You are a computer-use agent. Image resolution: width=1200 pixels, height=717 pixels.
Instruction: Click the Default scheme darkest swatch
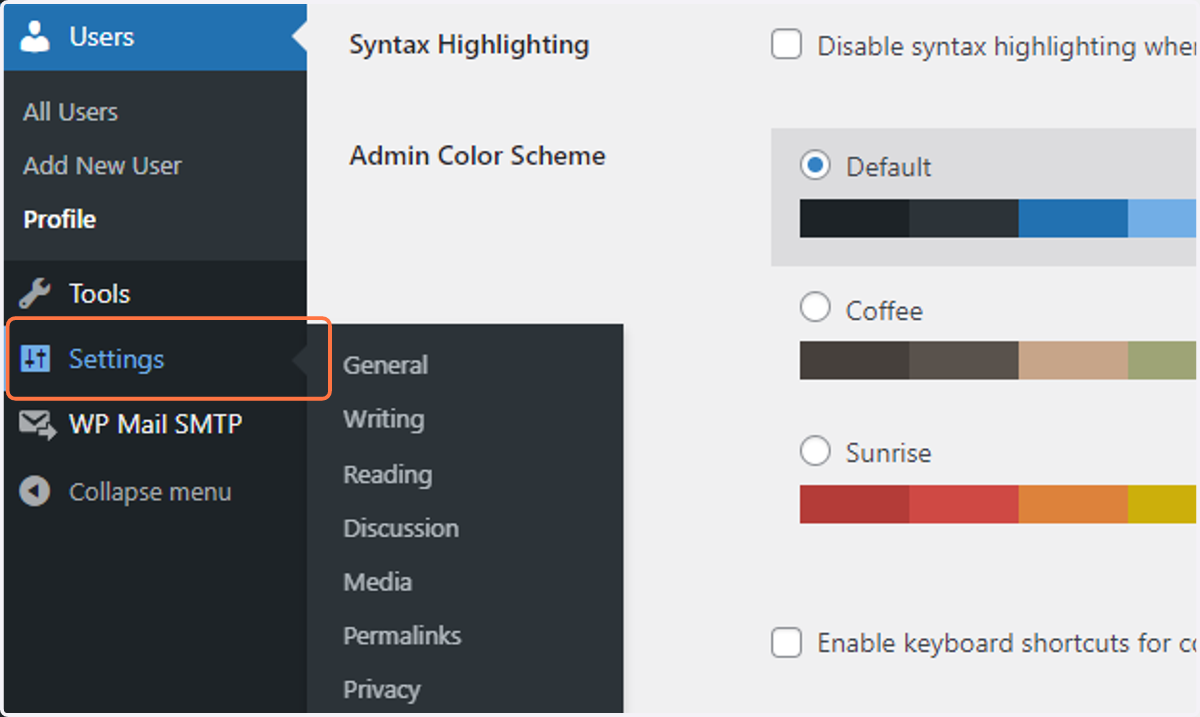(854, 218)
